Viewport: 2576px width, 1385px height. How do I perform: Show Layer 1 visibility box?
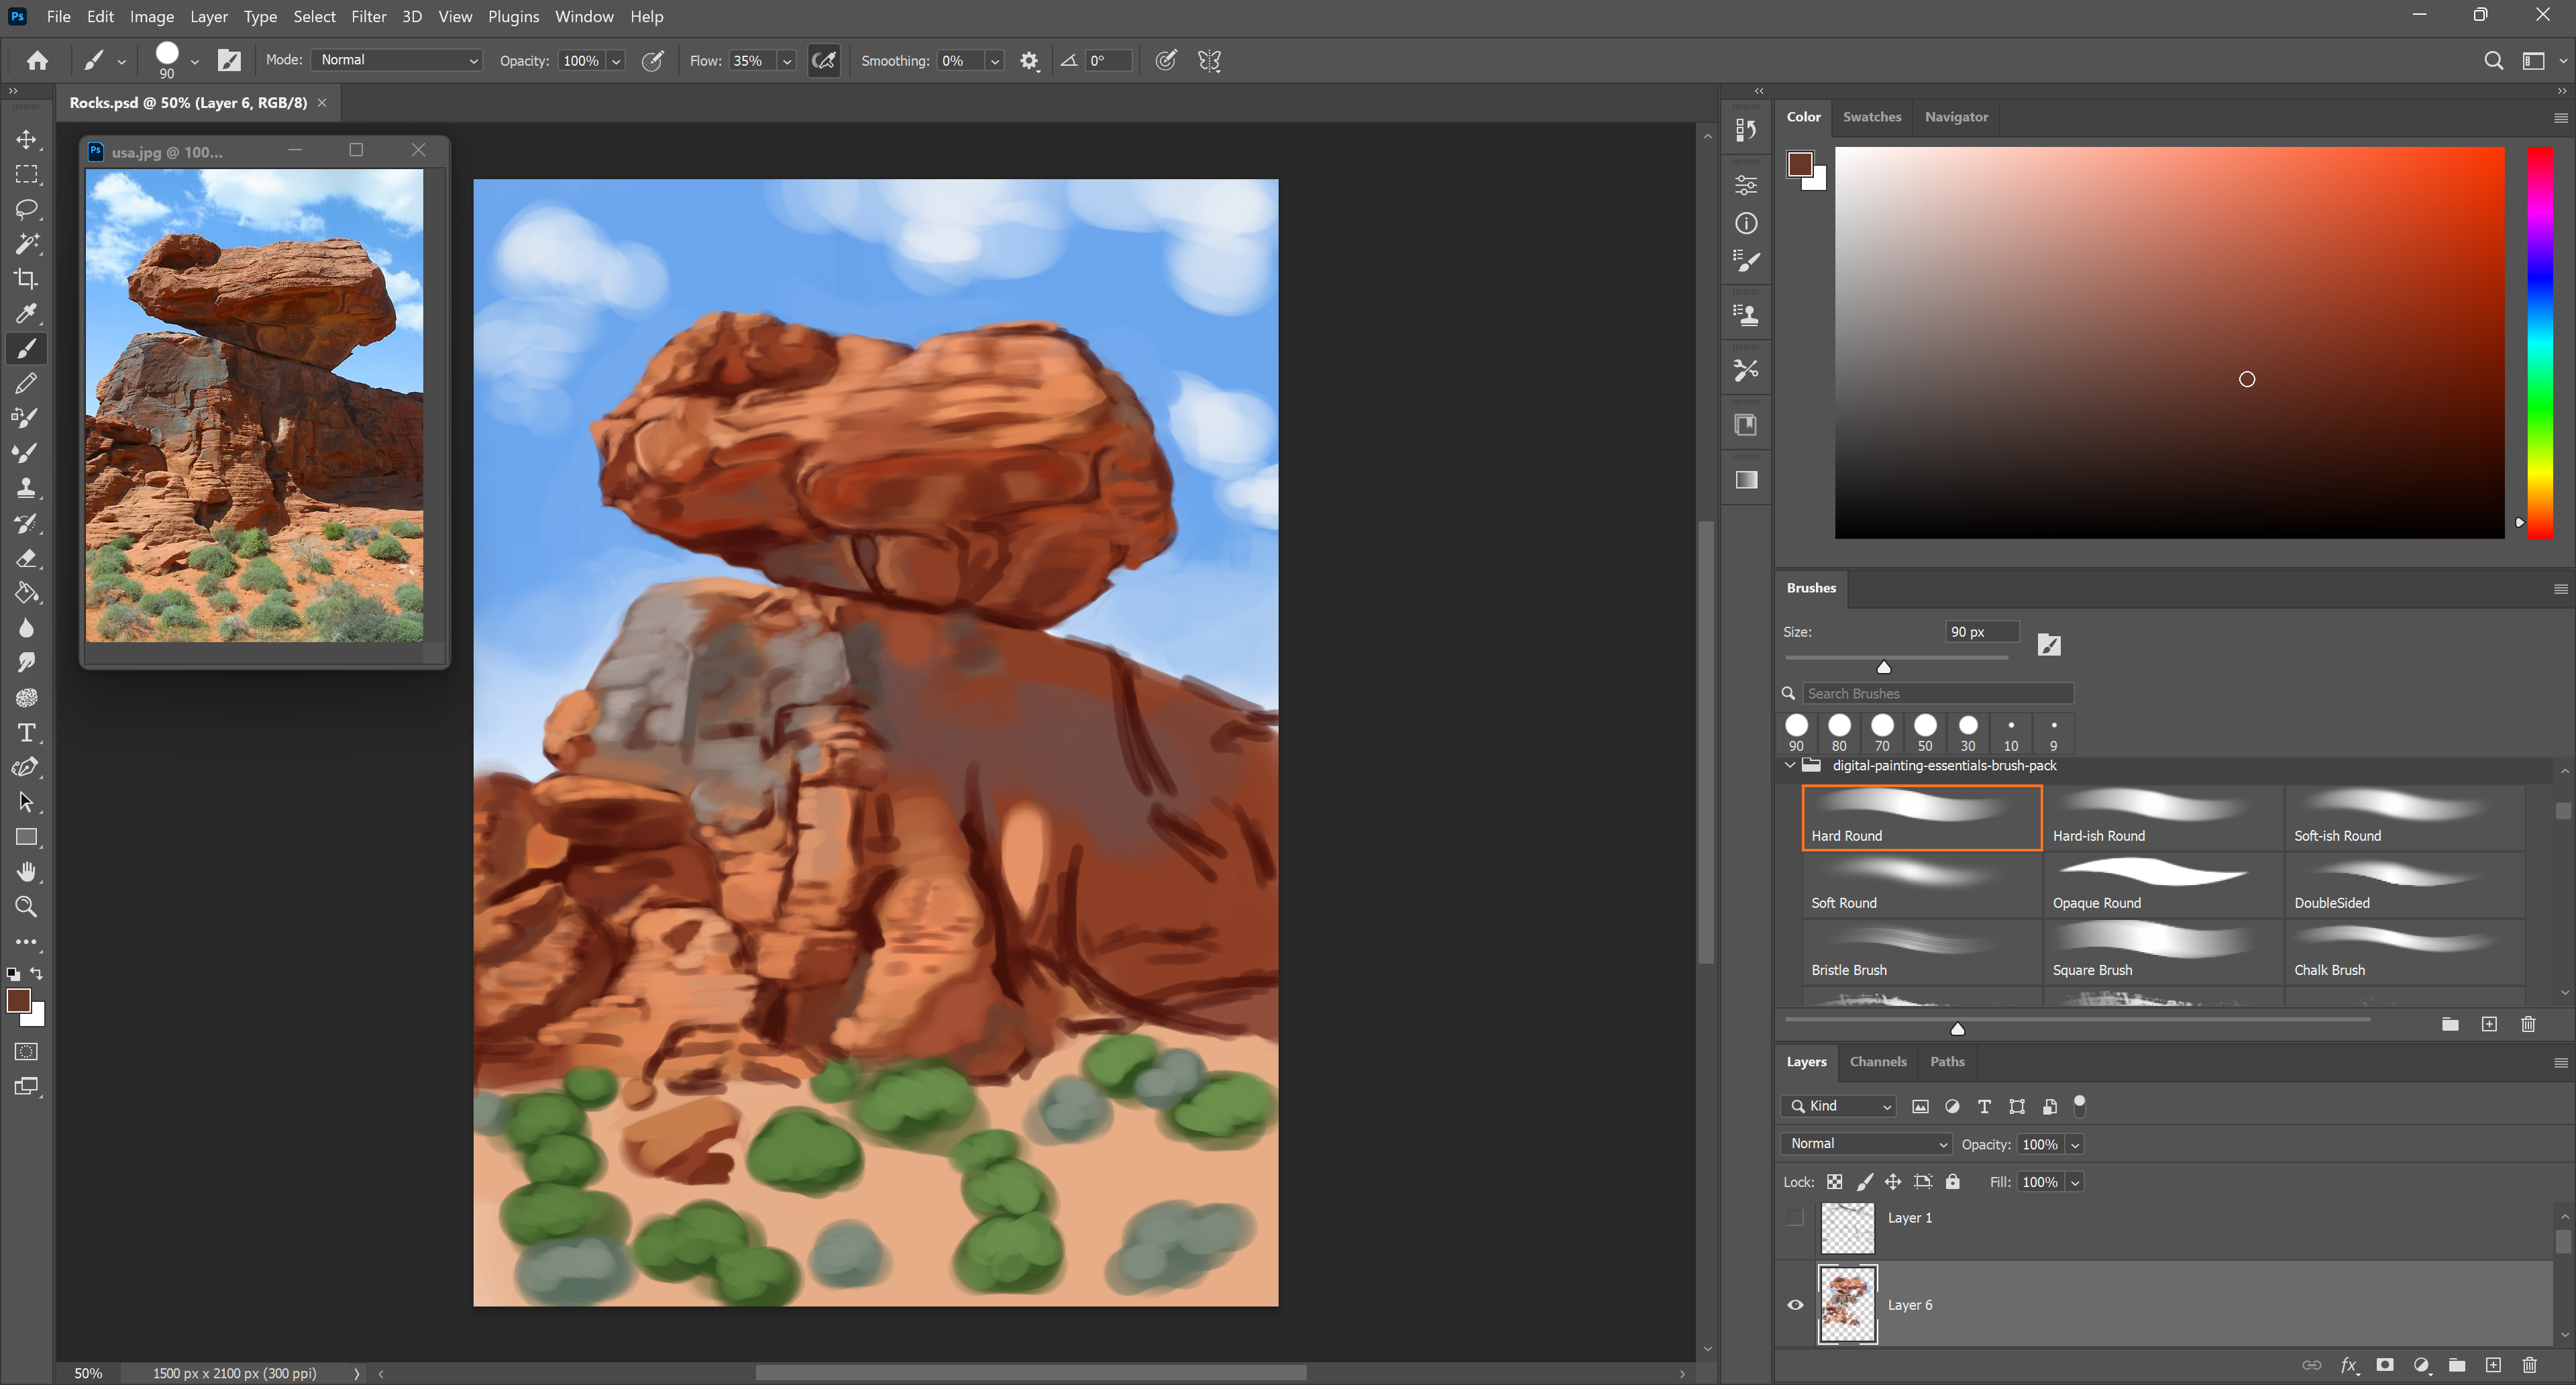click(1795, 1218)
